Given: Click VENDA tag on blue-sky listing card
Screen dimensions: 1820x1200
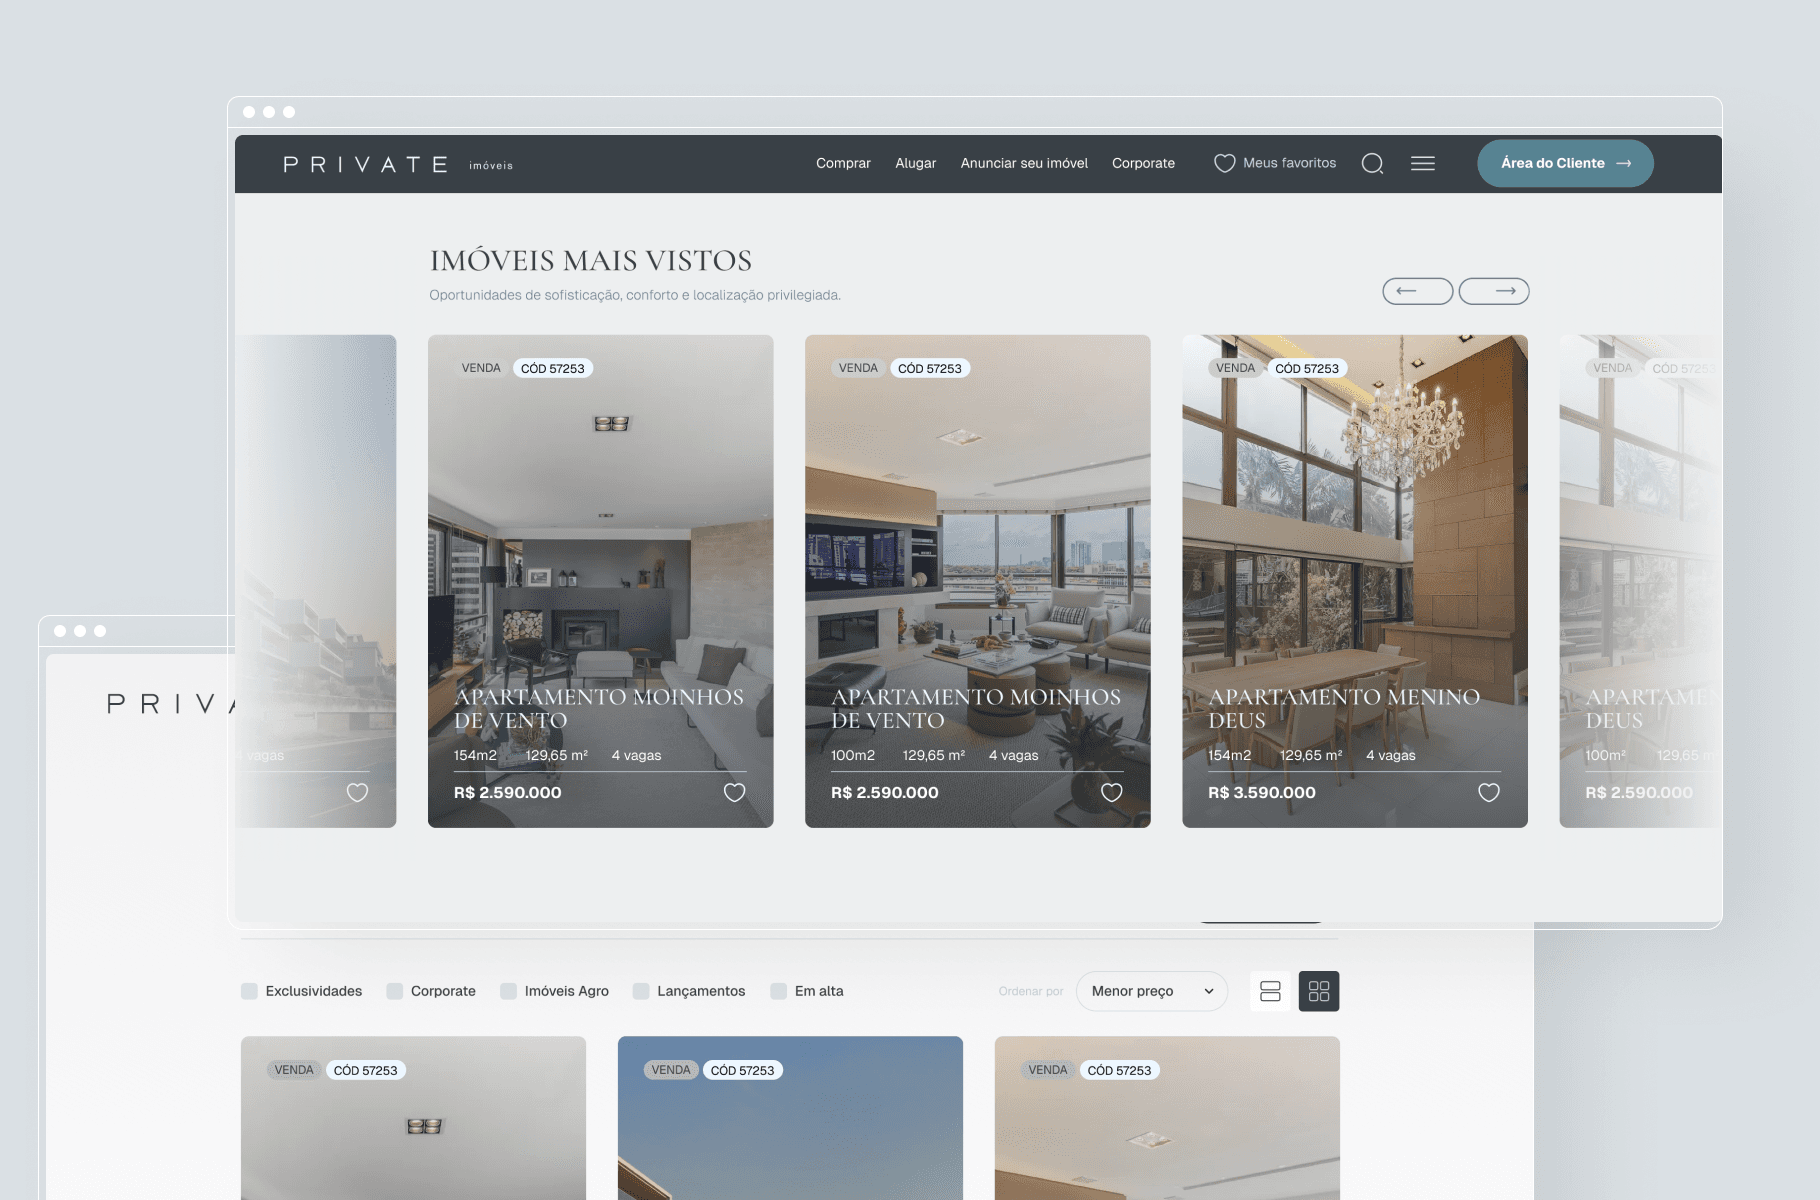Looking at the screenshot, I should 670,1070.
